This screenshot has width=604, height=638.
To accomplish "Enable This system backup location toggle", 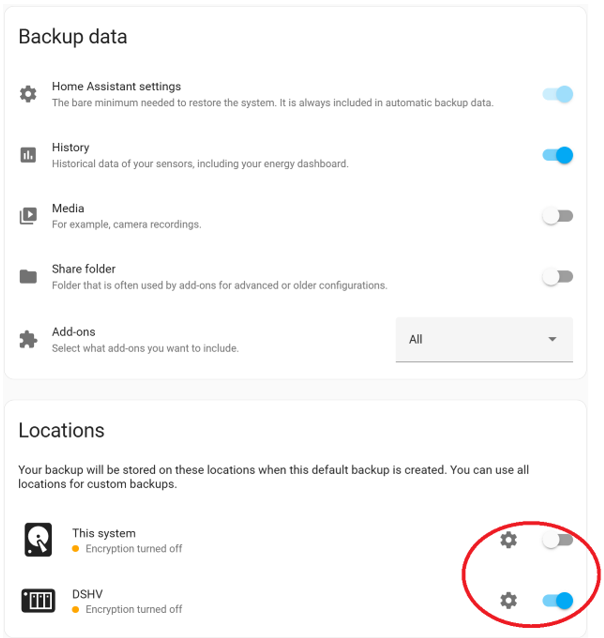I will click(x=558, y=540).
